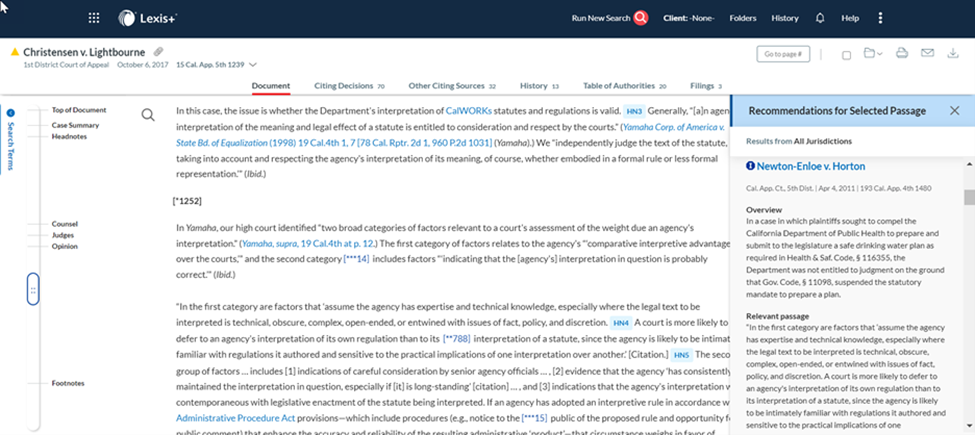Tick the document selection checkbox

[846, 55]
